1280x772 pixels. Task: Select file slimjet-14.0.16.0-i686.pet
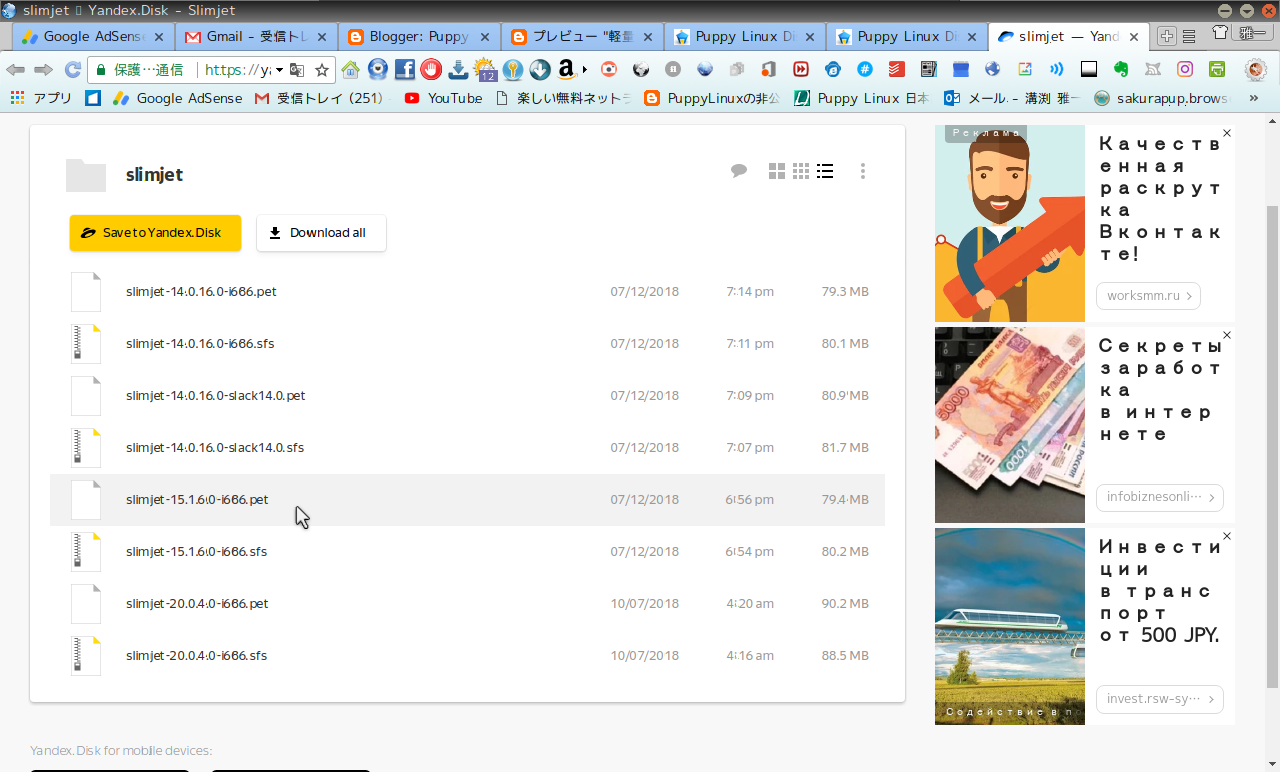pyautogui.click(x=467, y=292)
